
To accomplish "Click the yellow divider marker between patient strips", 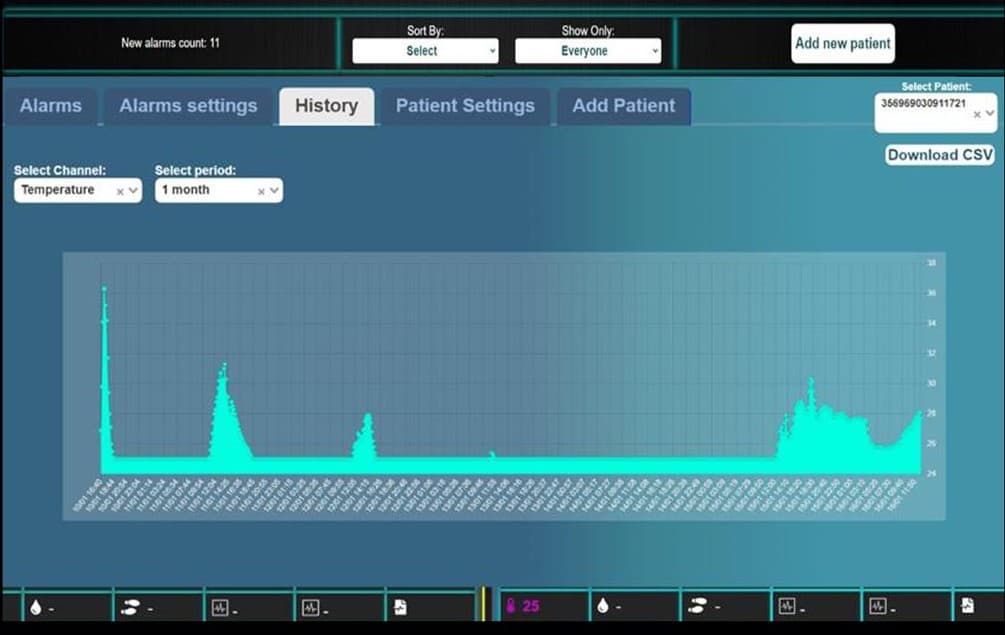I will (x=485, y=604).
